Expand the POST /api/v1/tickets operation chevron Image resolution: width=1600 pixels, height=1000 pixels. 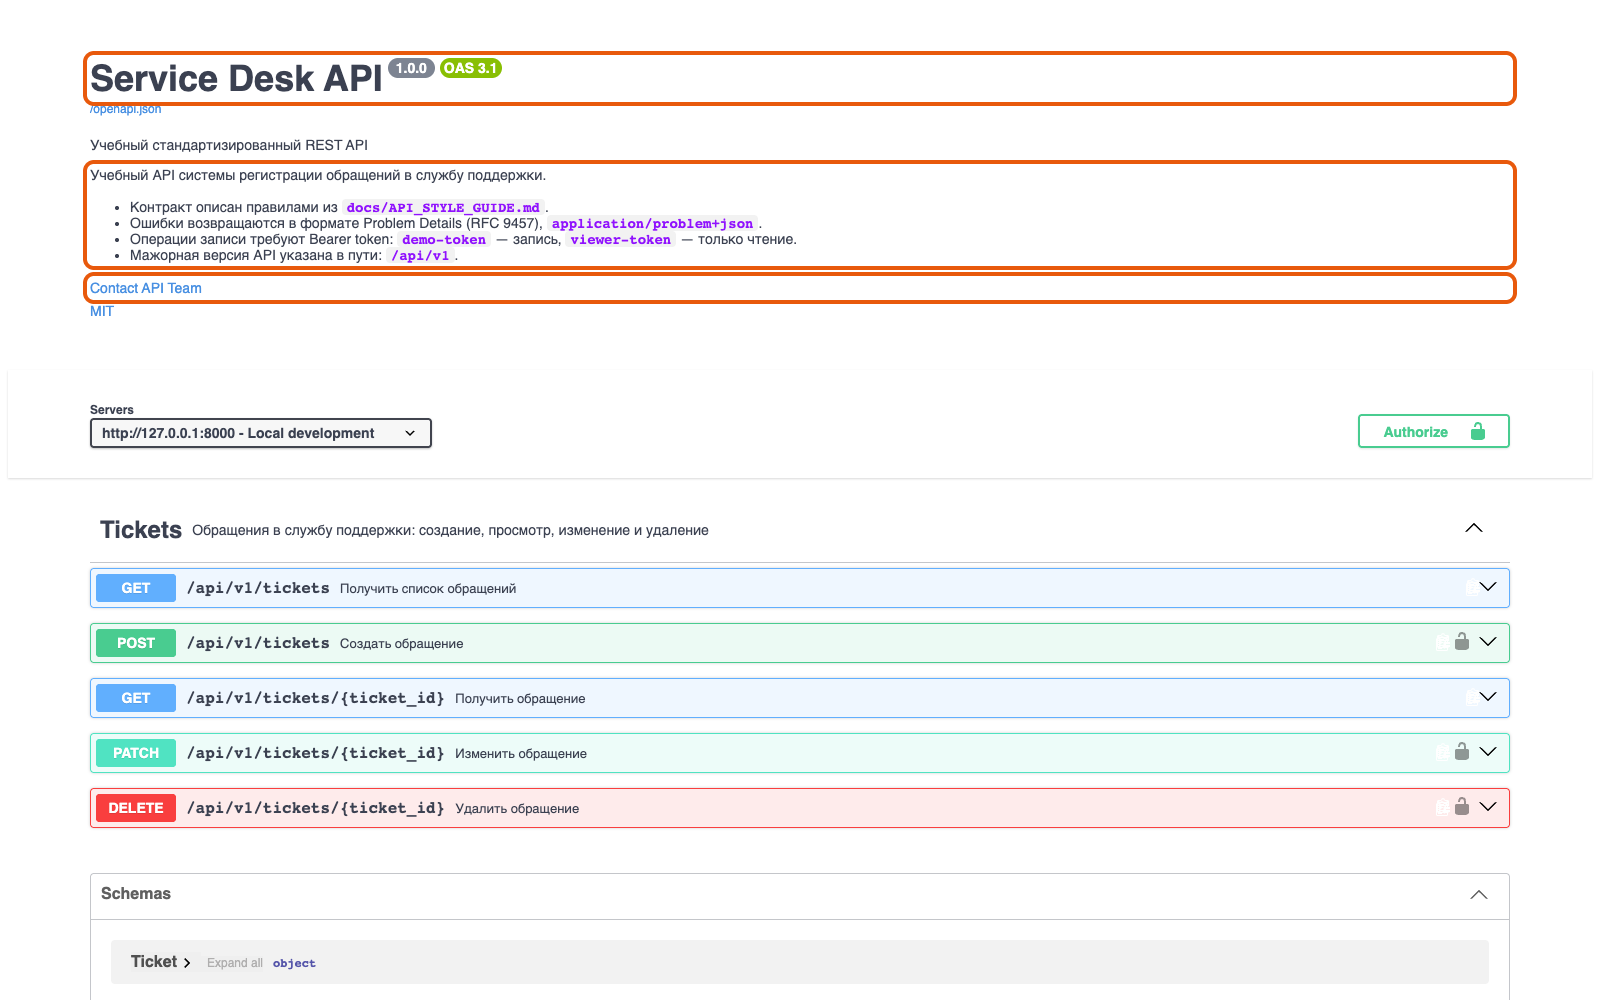click(x=1488, y=642)
